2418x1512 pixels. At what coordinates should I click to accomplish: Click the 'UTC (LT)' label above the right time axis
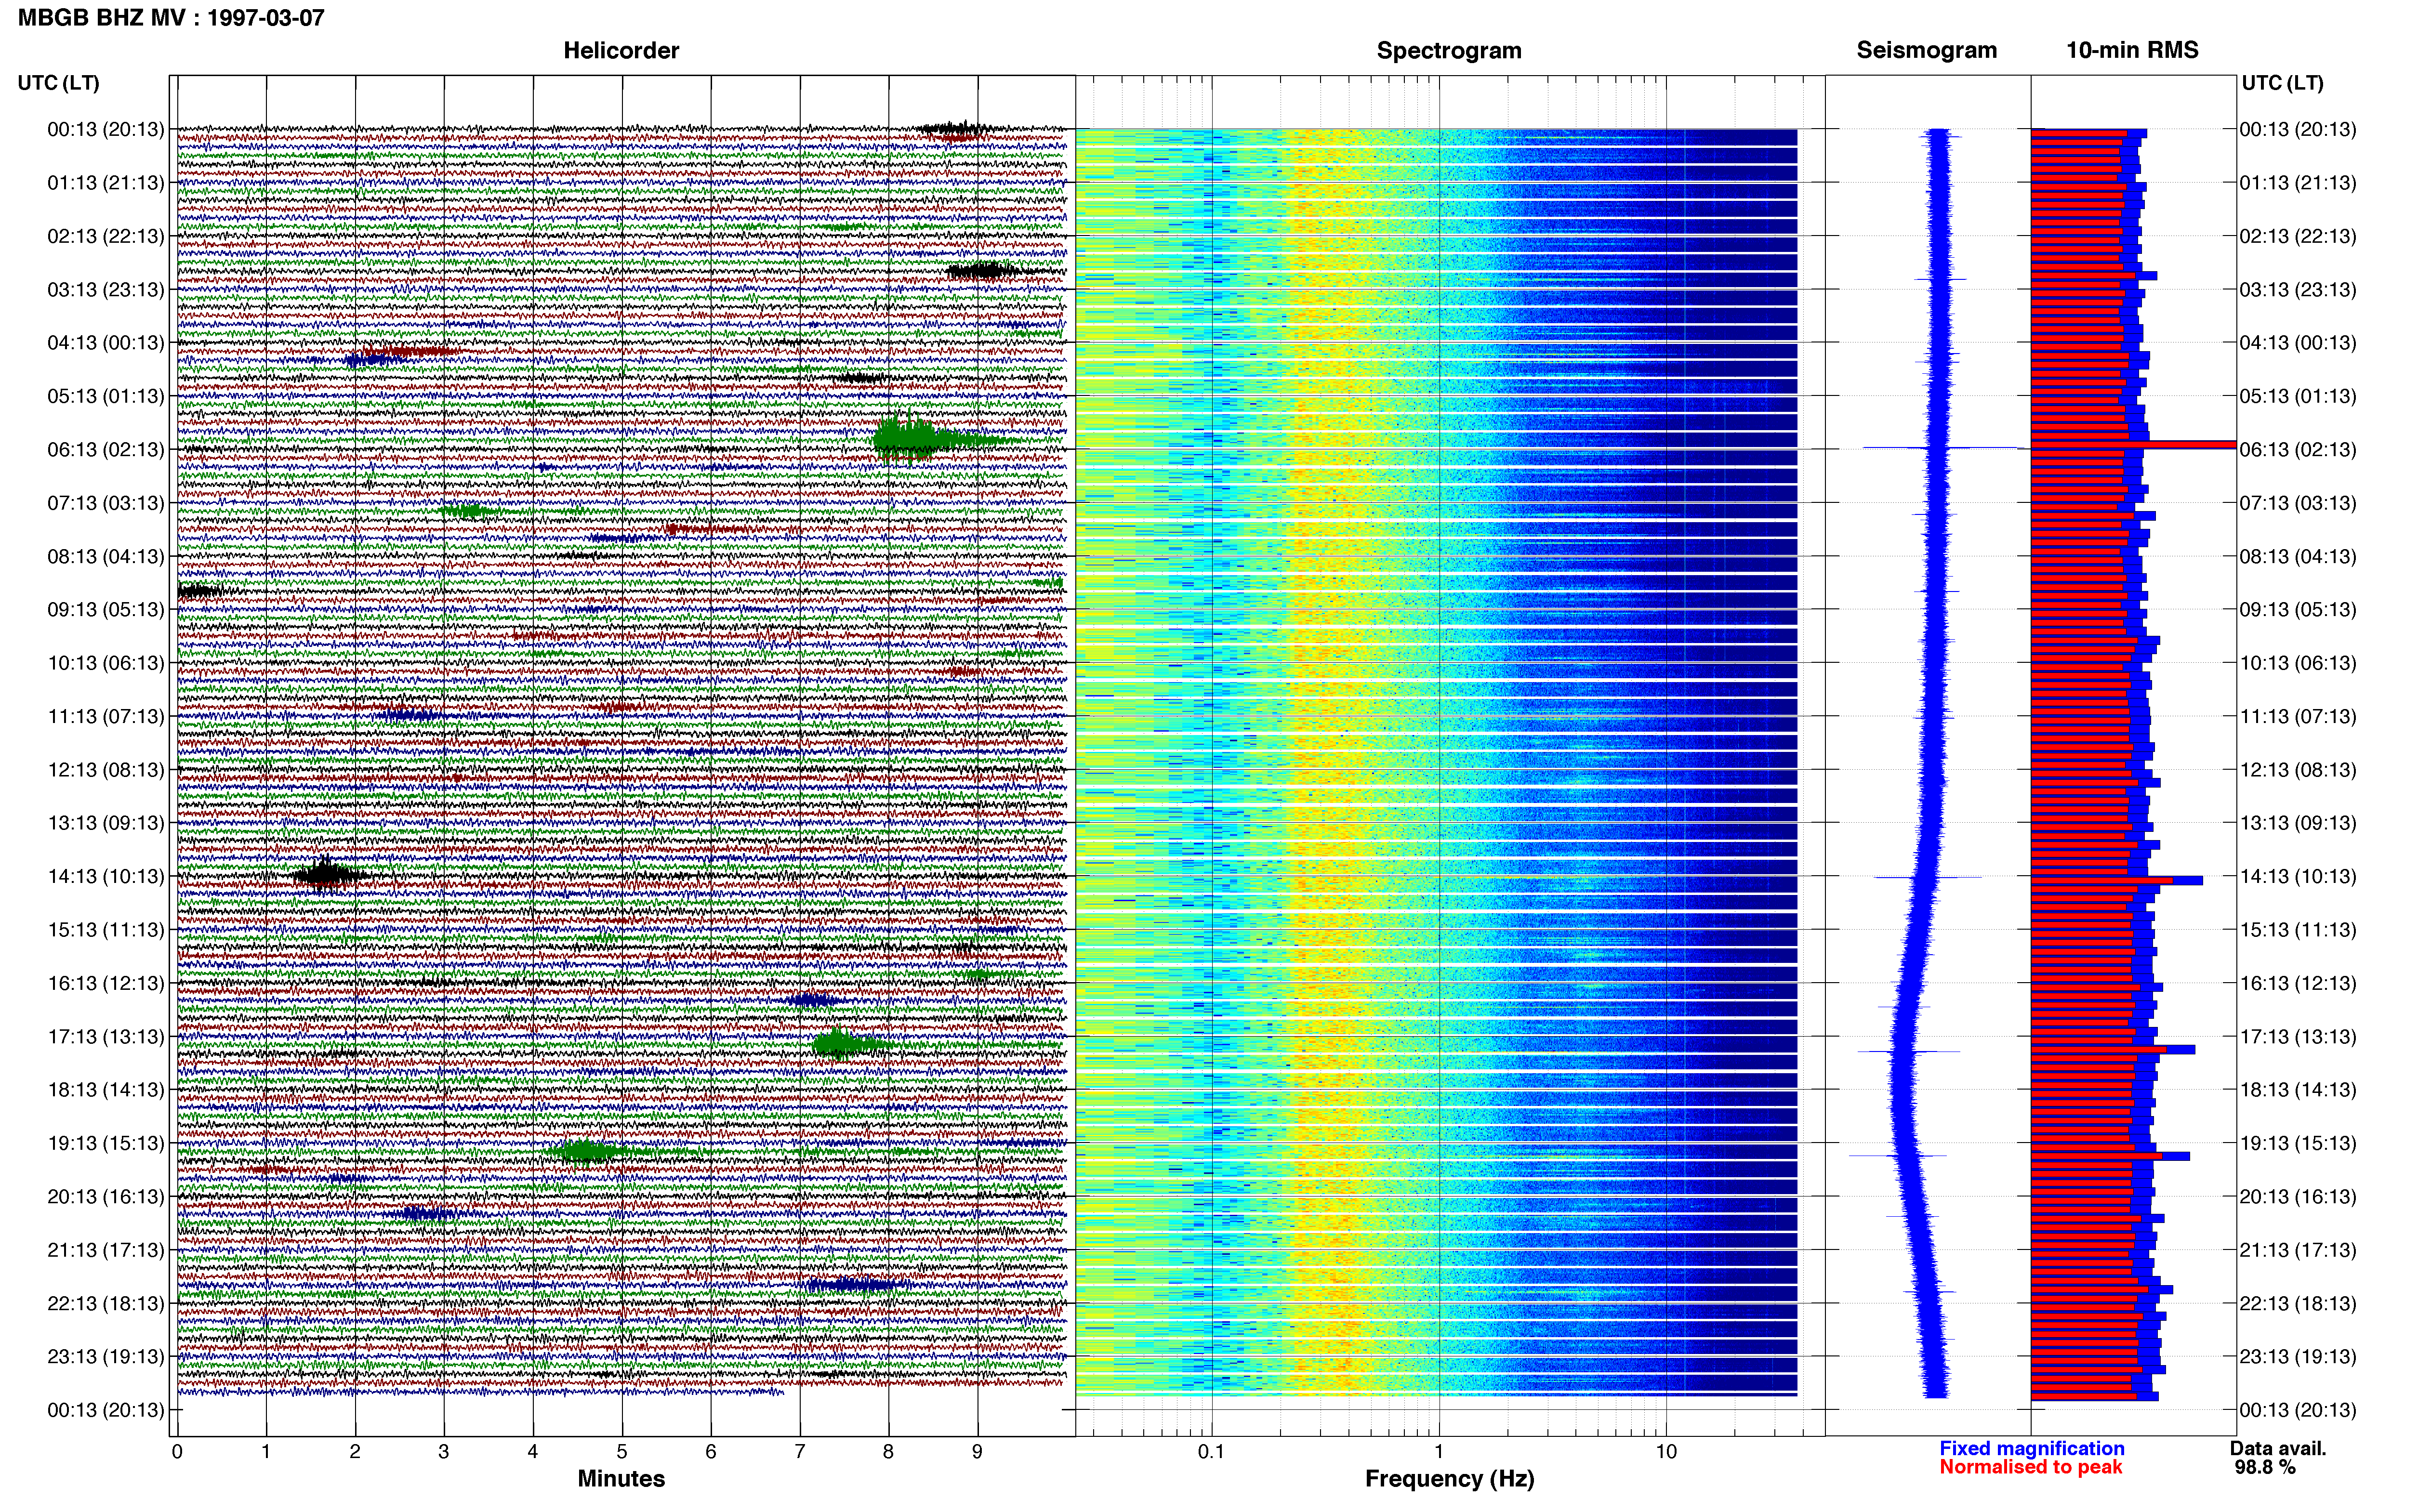click(x=2282, y=83)
